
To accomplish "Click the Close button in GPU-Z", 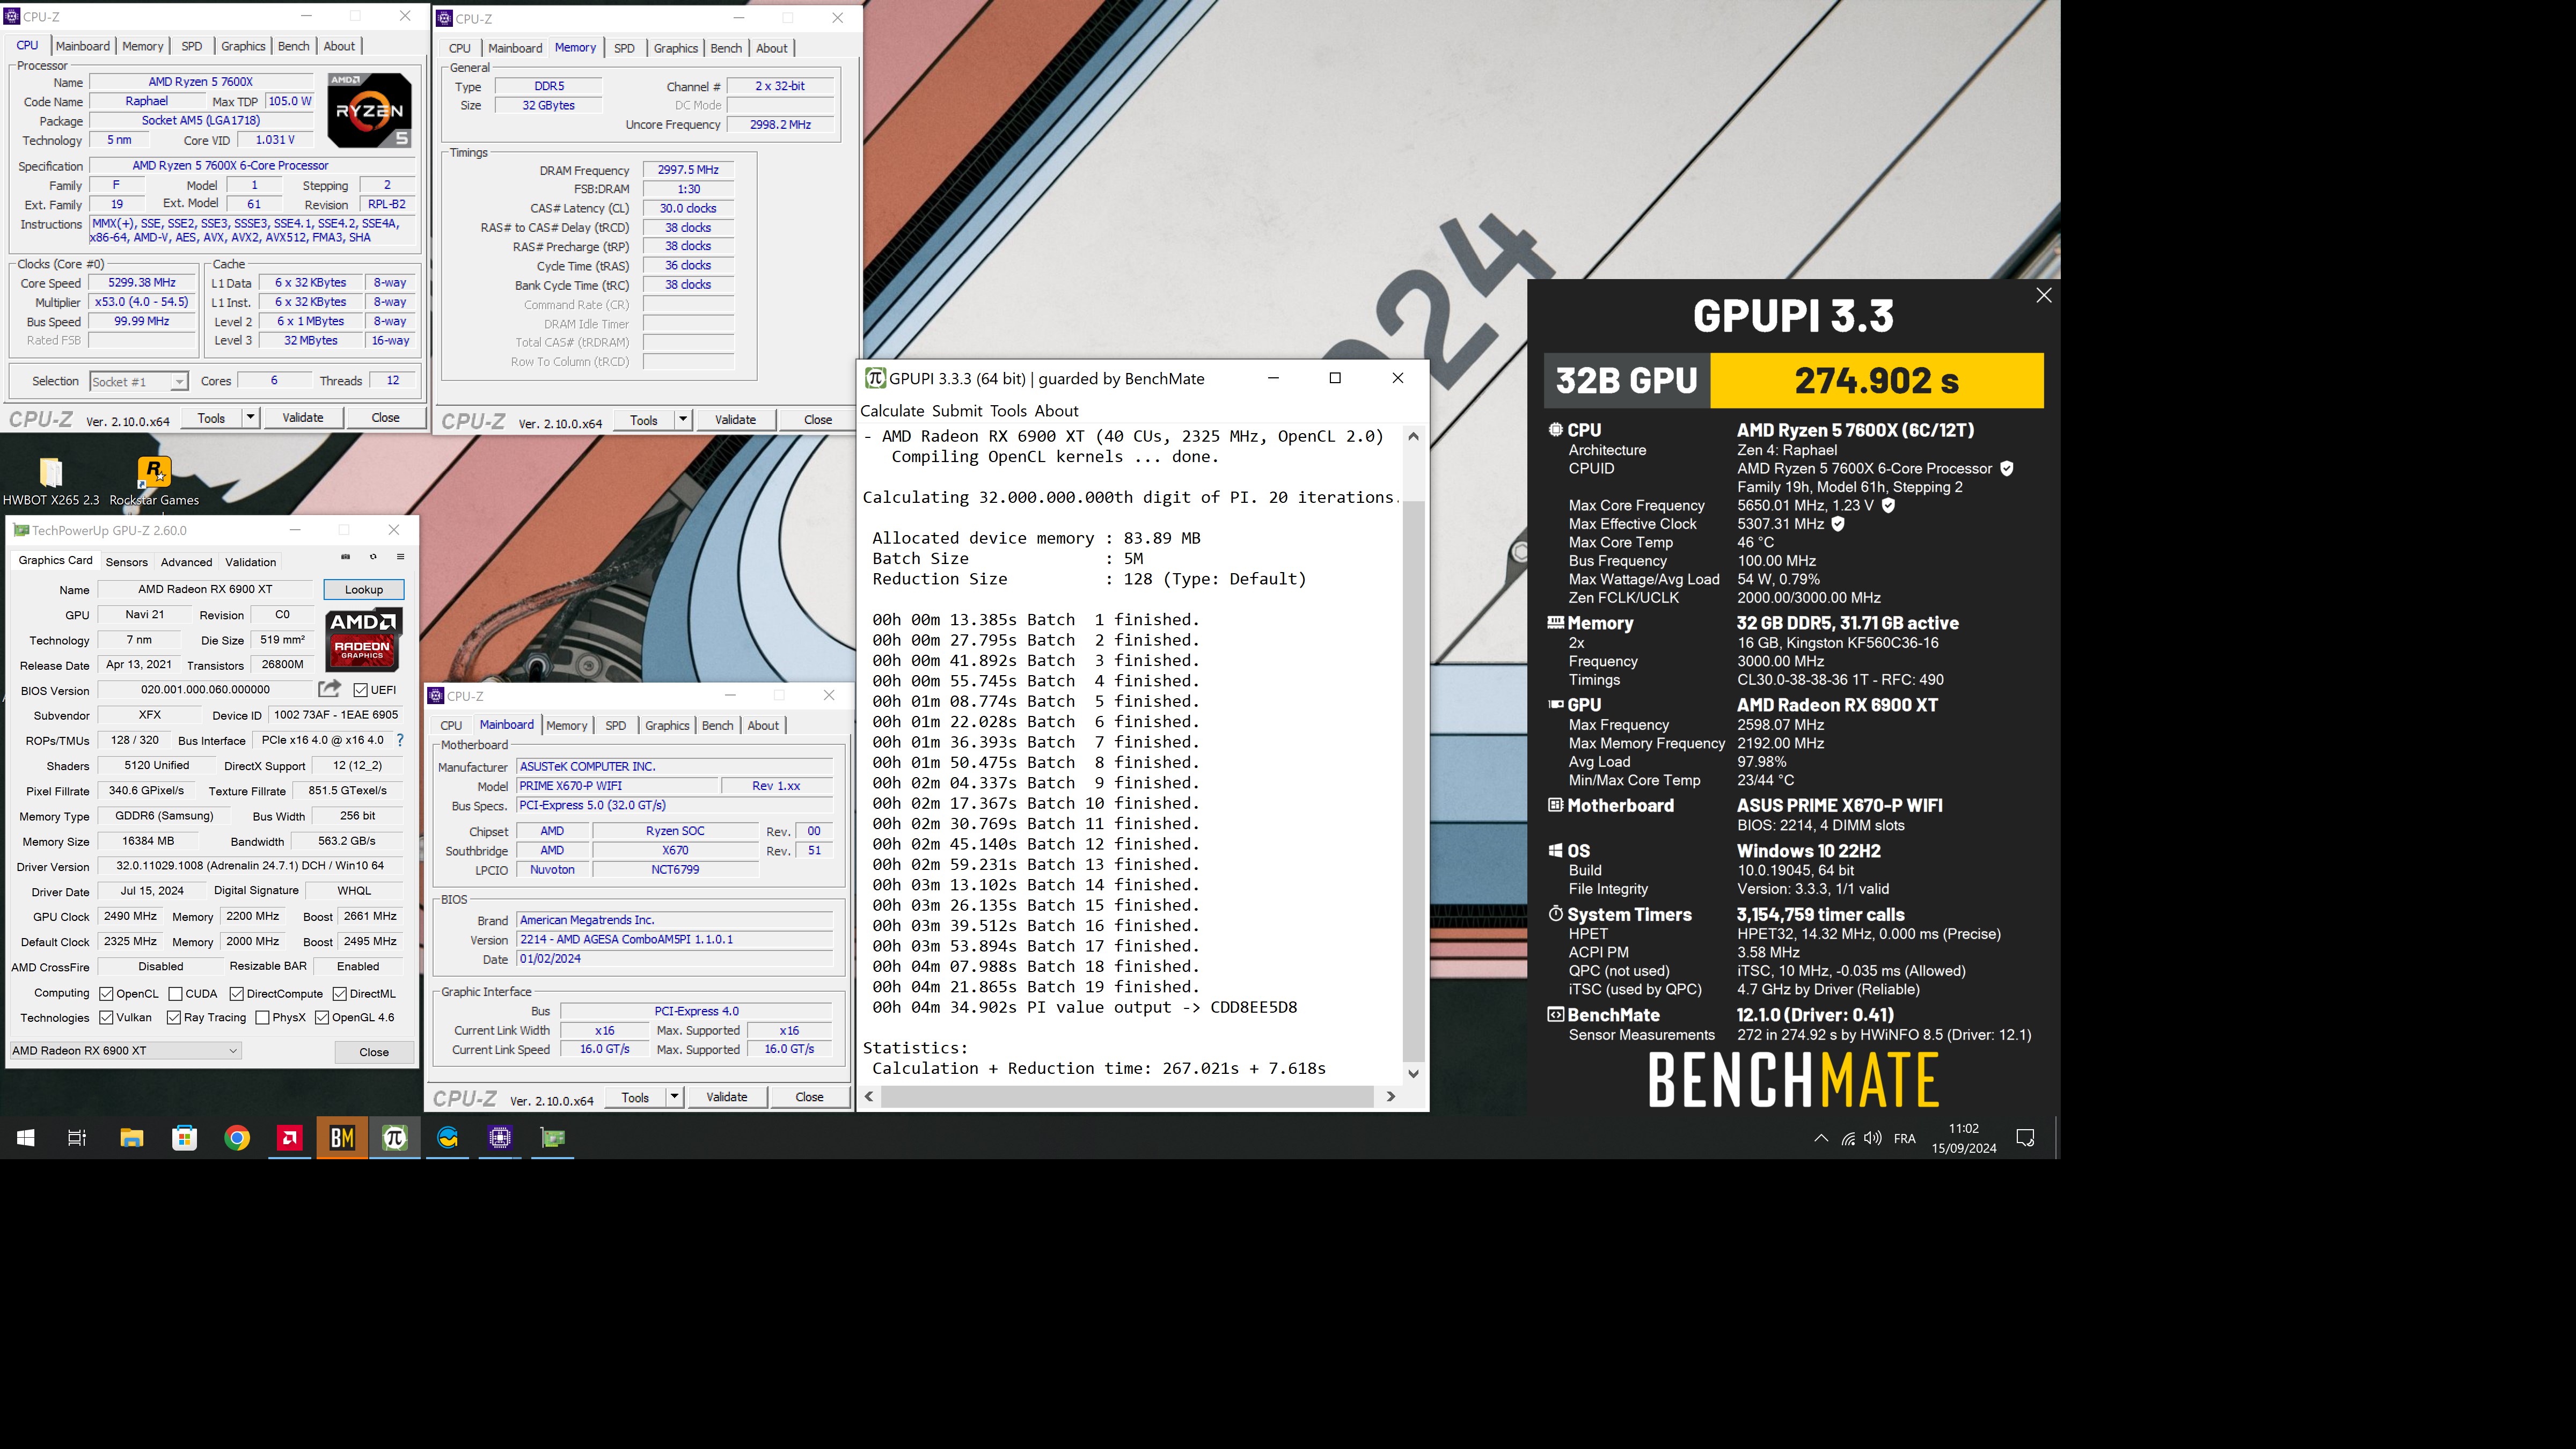I will click(x=374, y=1052).
